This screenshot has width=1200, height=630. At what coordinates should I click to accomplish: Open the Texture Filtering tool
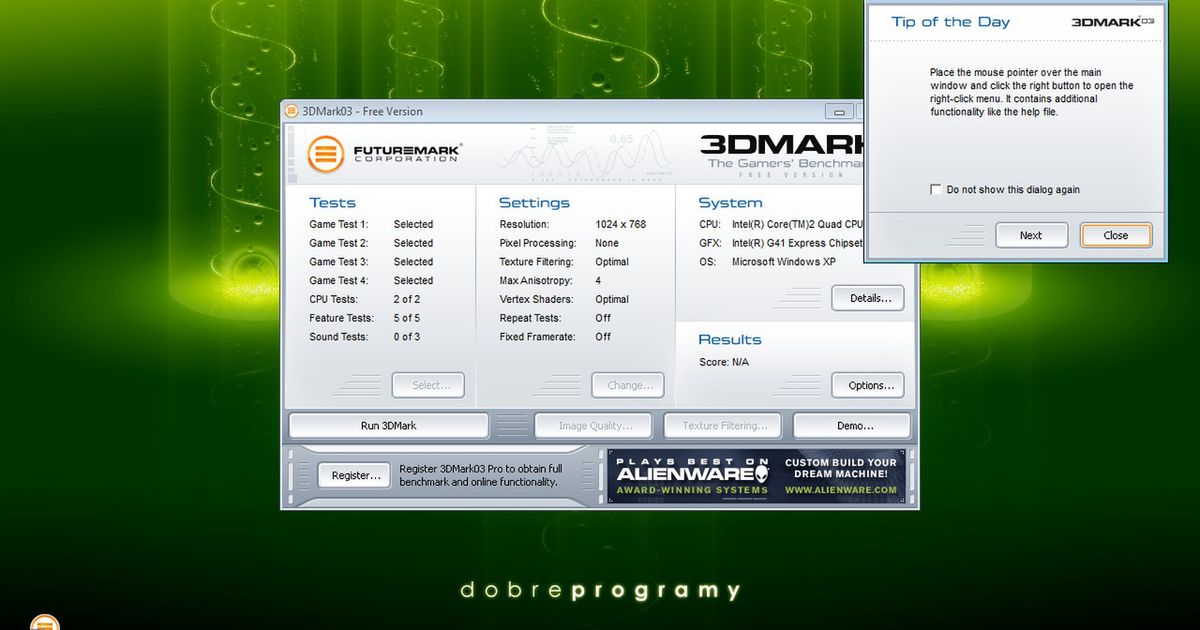(723, 425)
